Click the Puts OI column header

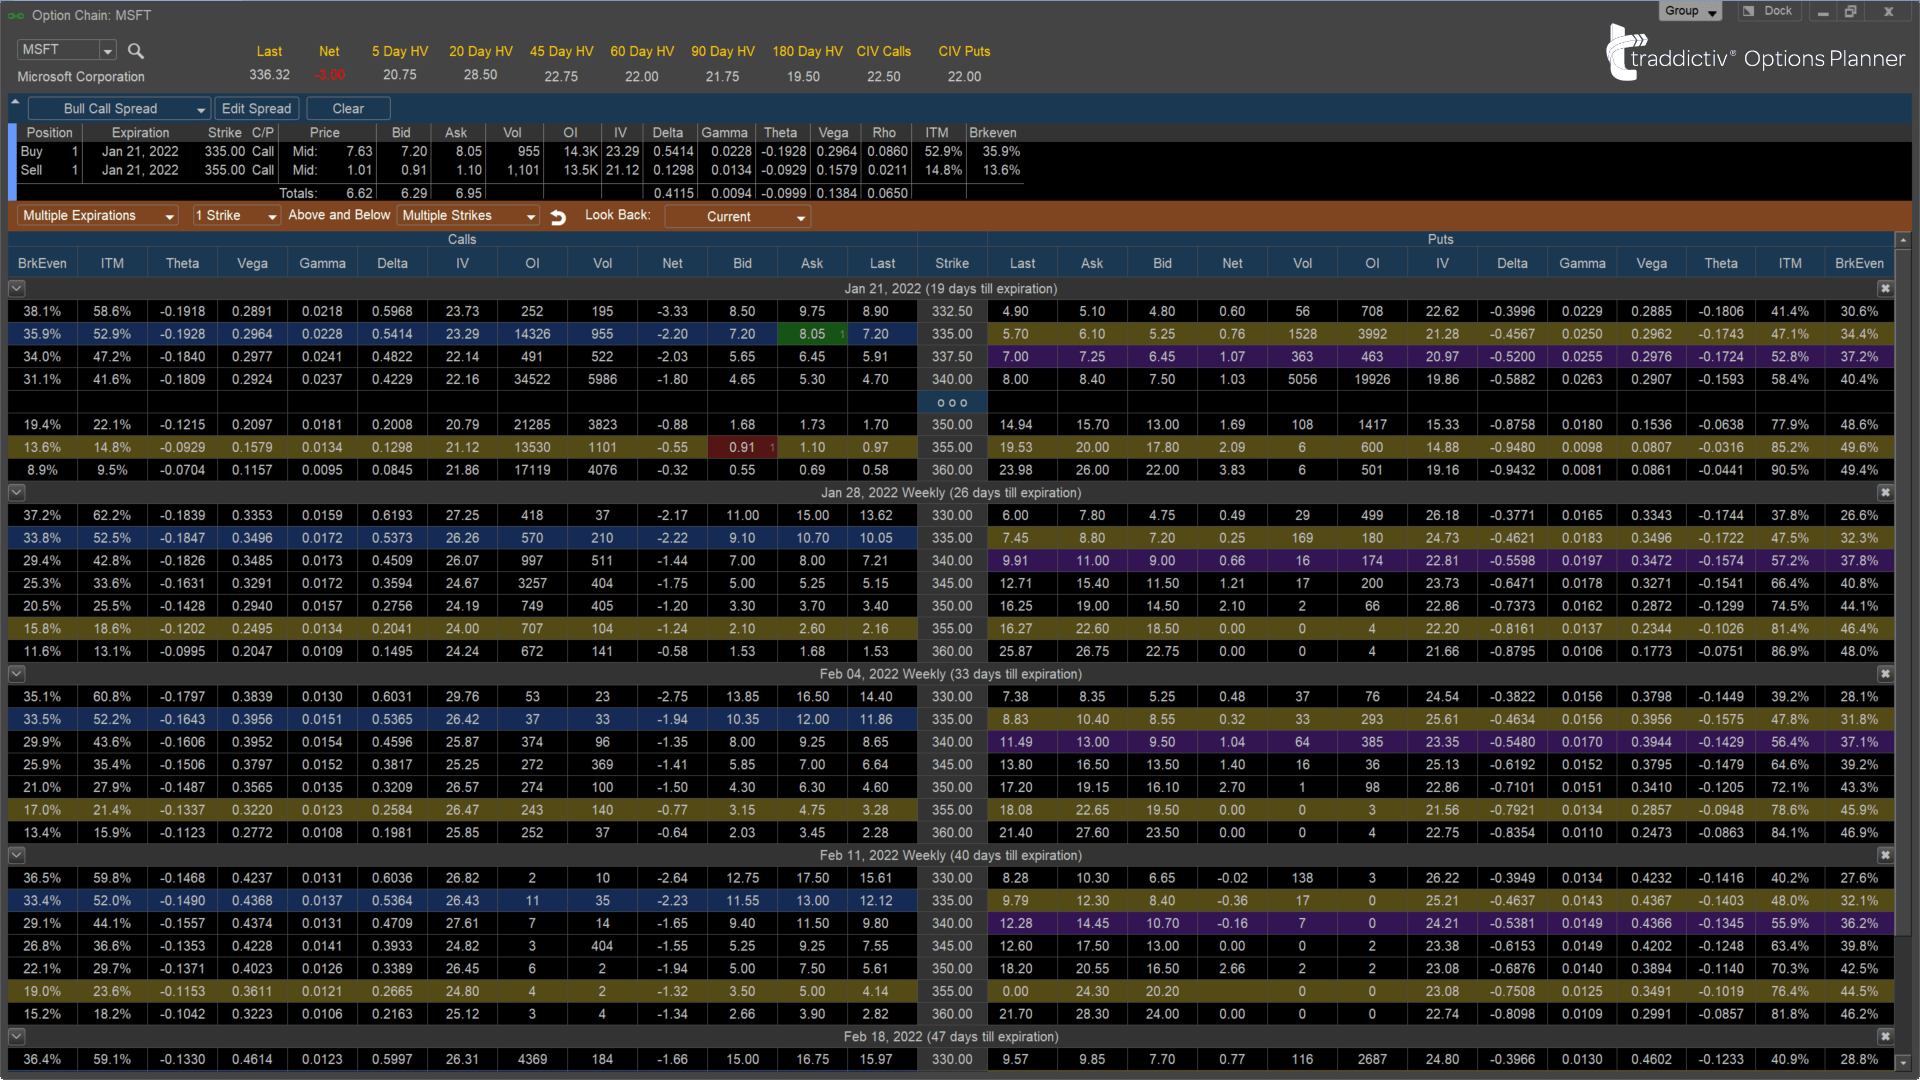tap(1372, 264)
